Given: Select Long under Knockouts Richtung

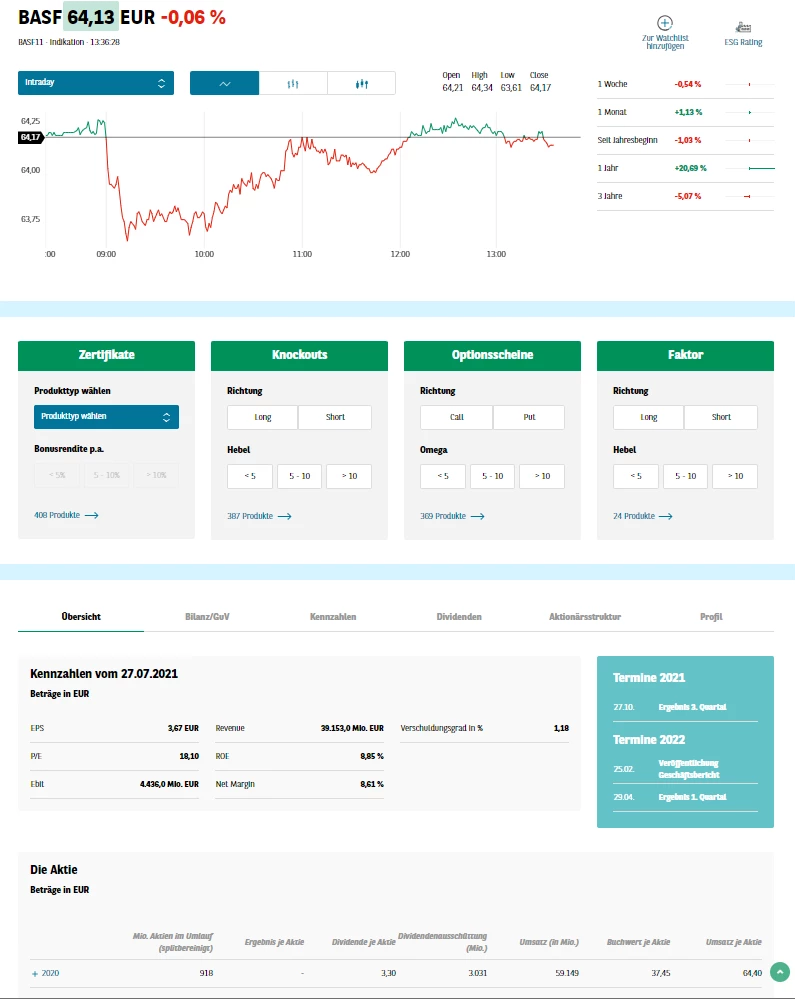Looking at the screenshot, I should point(263,417).
